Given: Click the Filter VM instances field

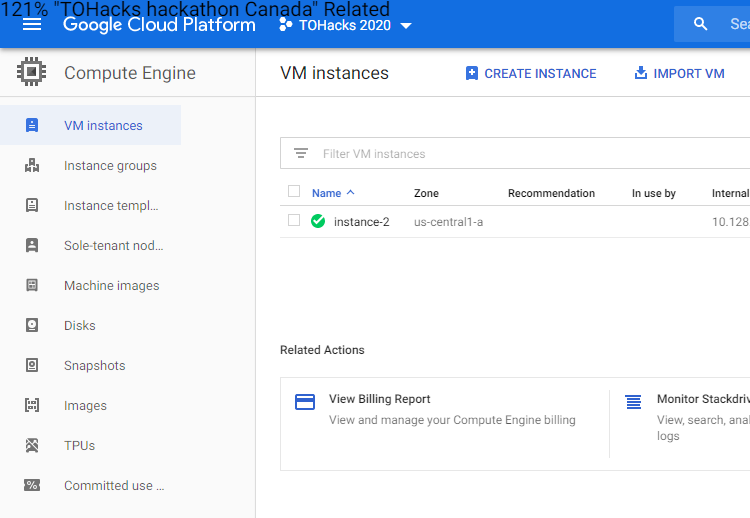Looking at the screenshot, I should (500, 154).
